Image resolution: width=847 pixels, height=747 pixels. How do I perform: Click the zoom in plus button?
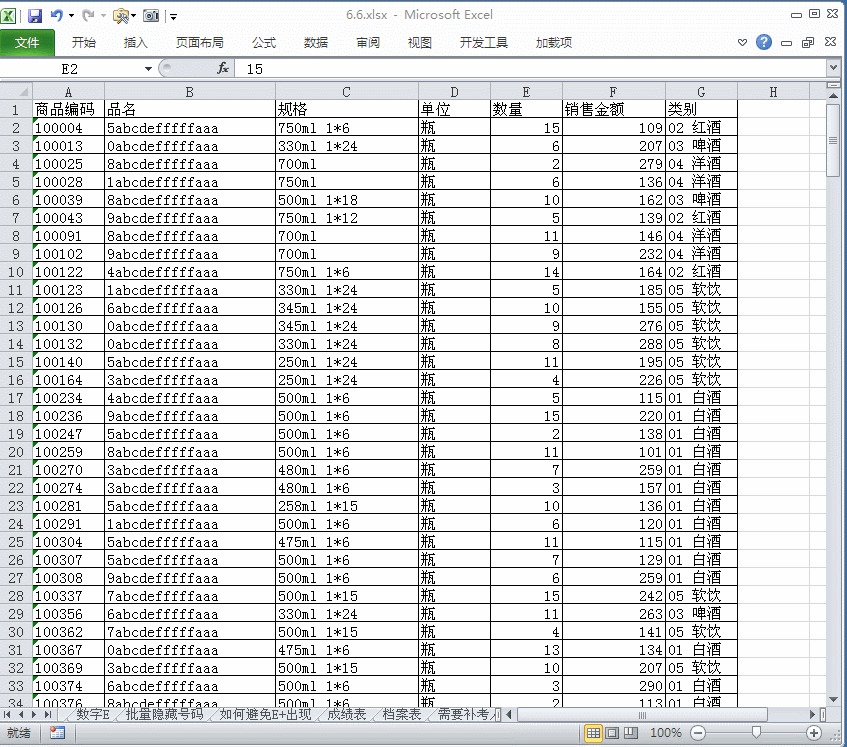814,733
